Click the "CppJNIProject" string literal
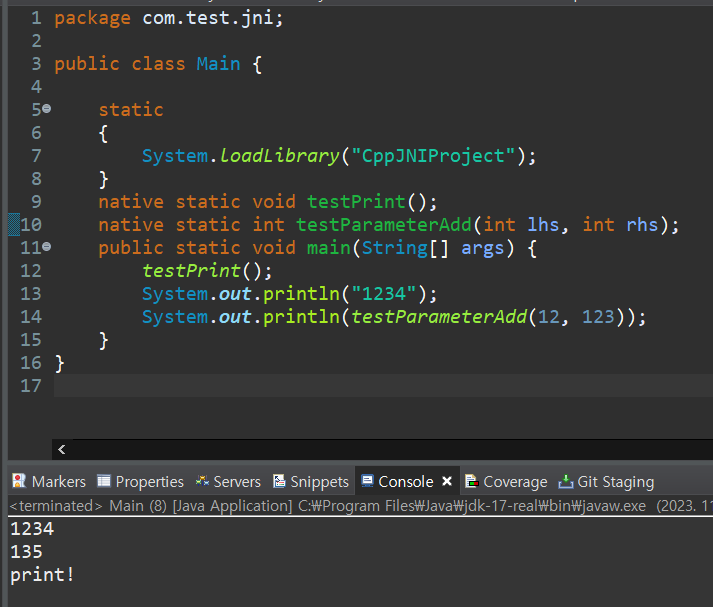This screenshot has height=607, width=713. click(x=432, y=156)
